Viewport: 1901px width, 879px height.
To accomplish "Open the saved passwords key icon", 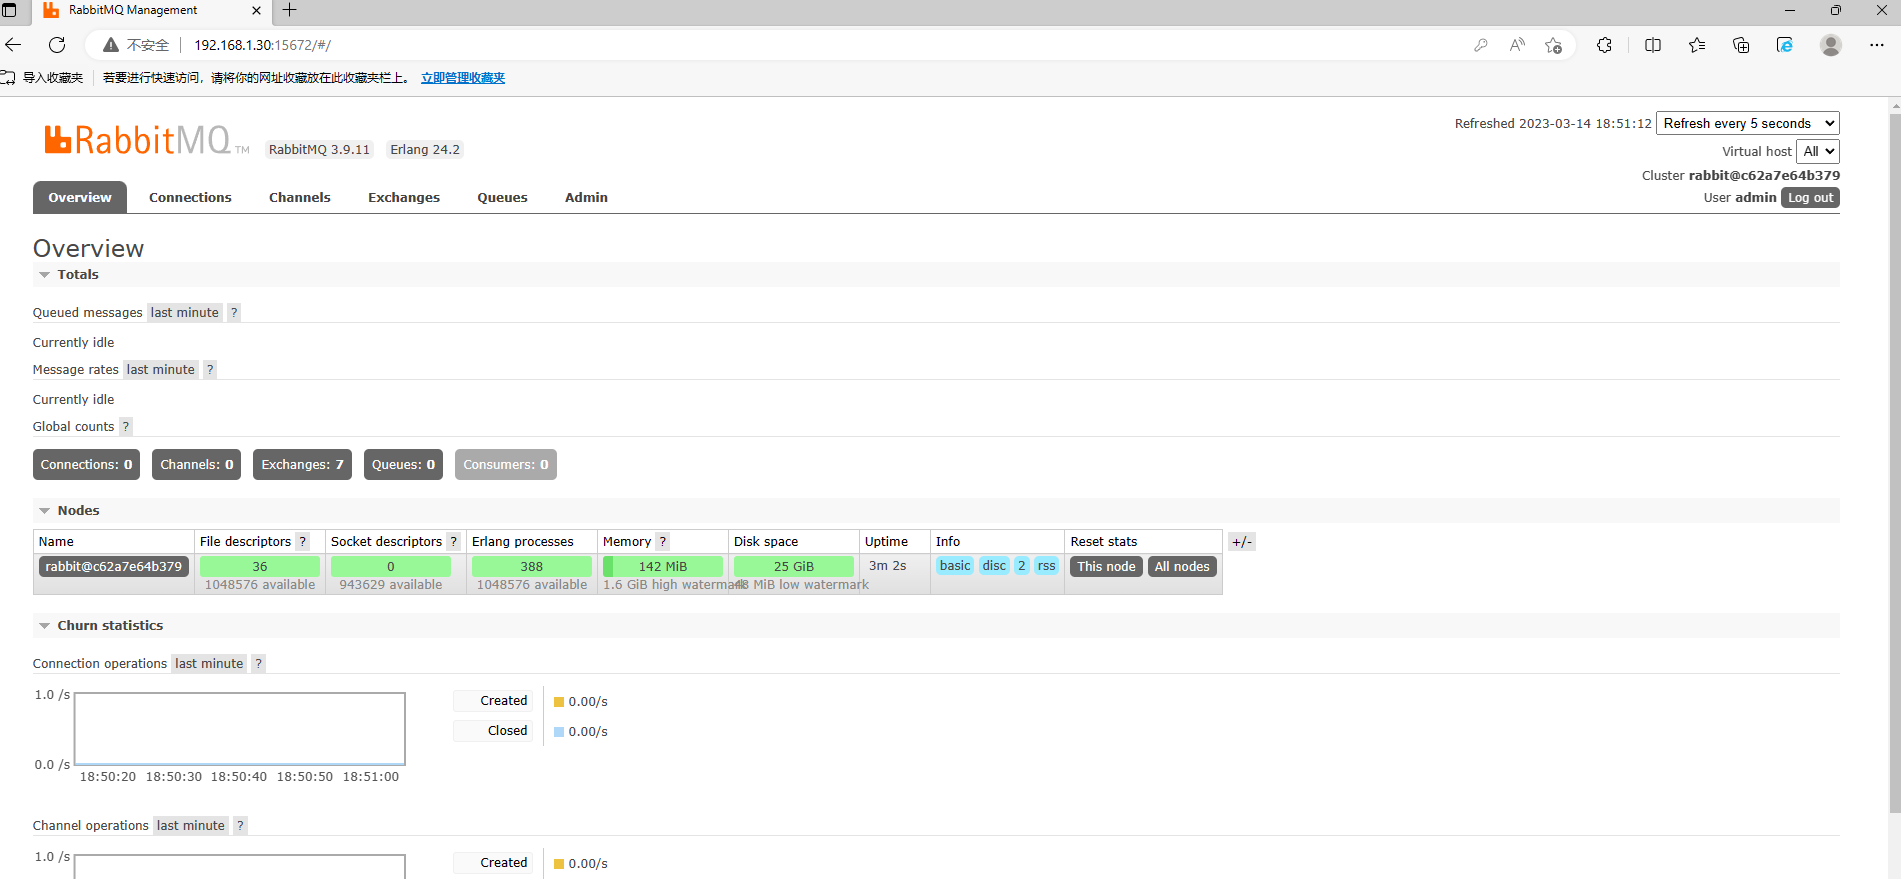I will 1480,45.
